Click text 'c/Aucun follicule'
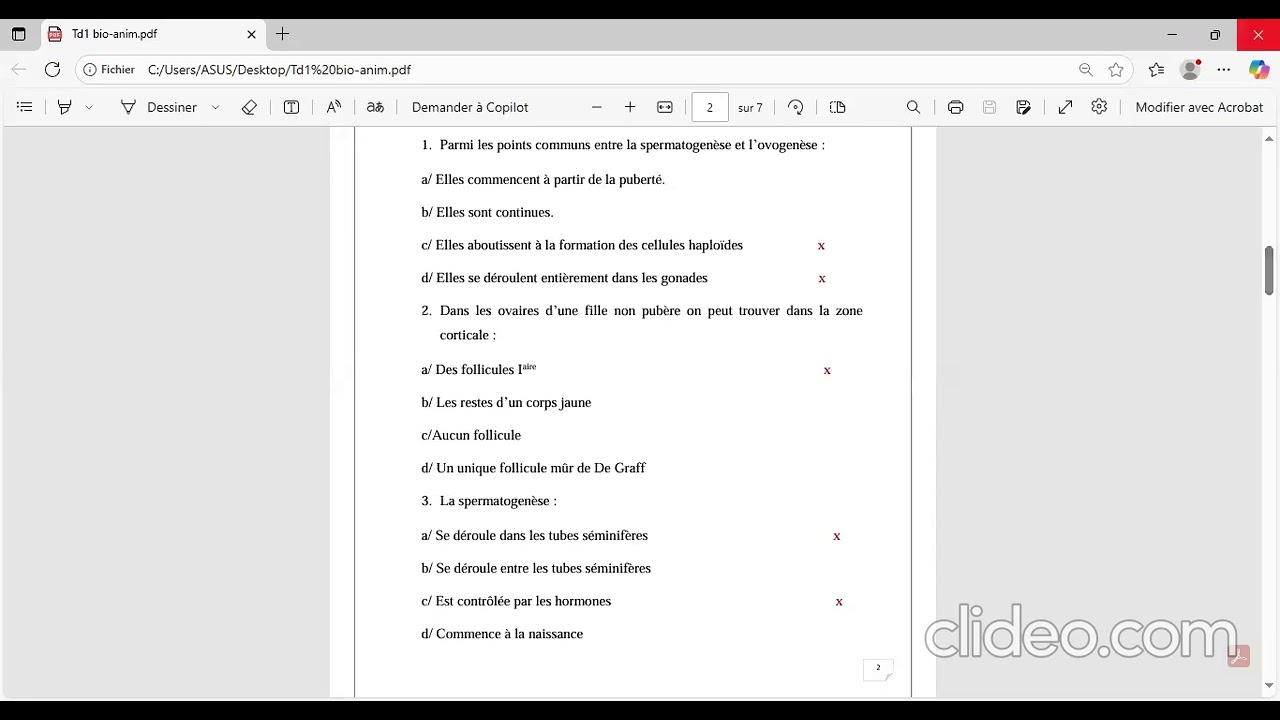This screenshot has height=720, width=1280. (x=471, y=435)
